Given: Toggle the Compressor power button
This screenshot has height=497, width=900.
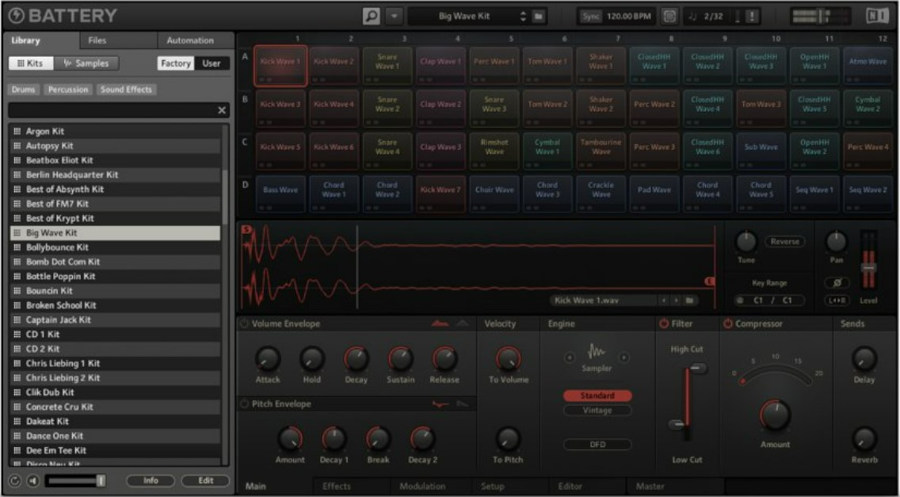Looking at the screenshot, I should (x=728, y=324).
